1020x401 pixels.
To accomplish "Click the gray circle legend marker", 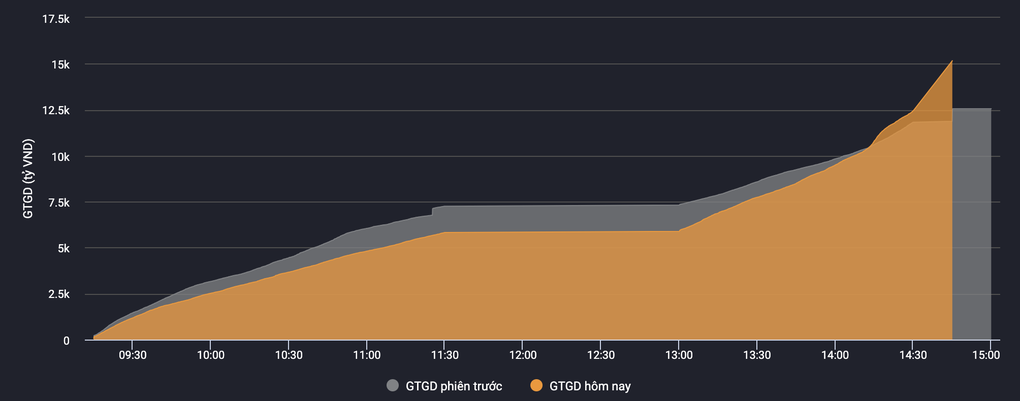I will click(392, 385).
